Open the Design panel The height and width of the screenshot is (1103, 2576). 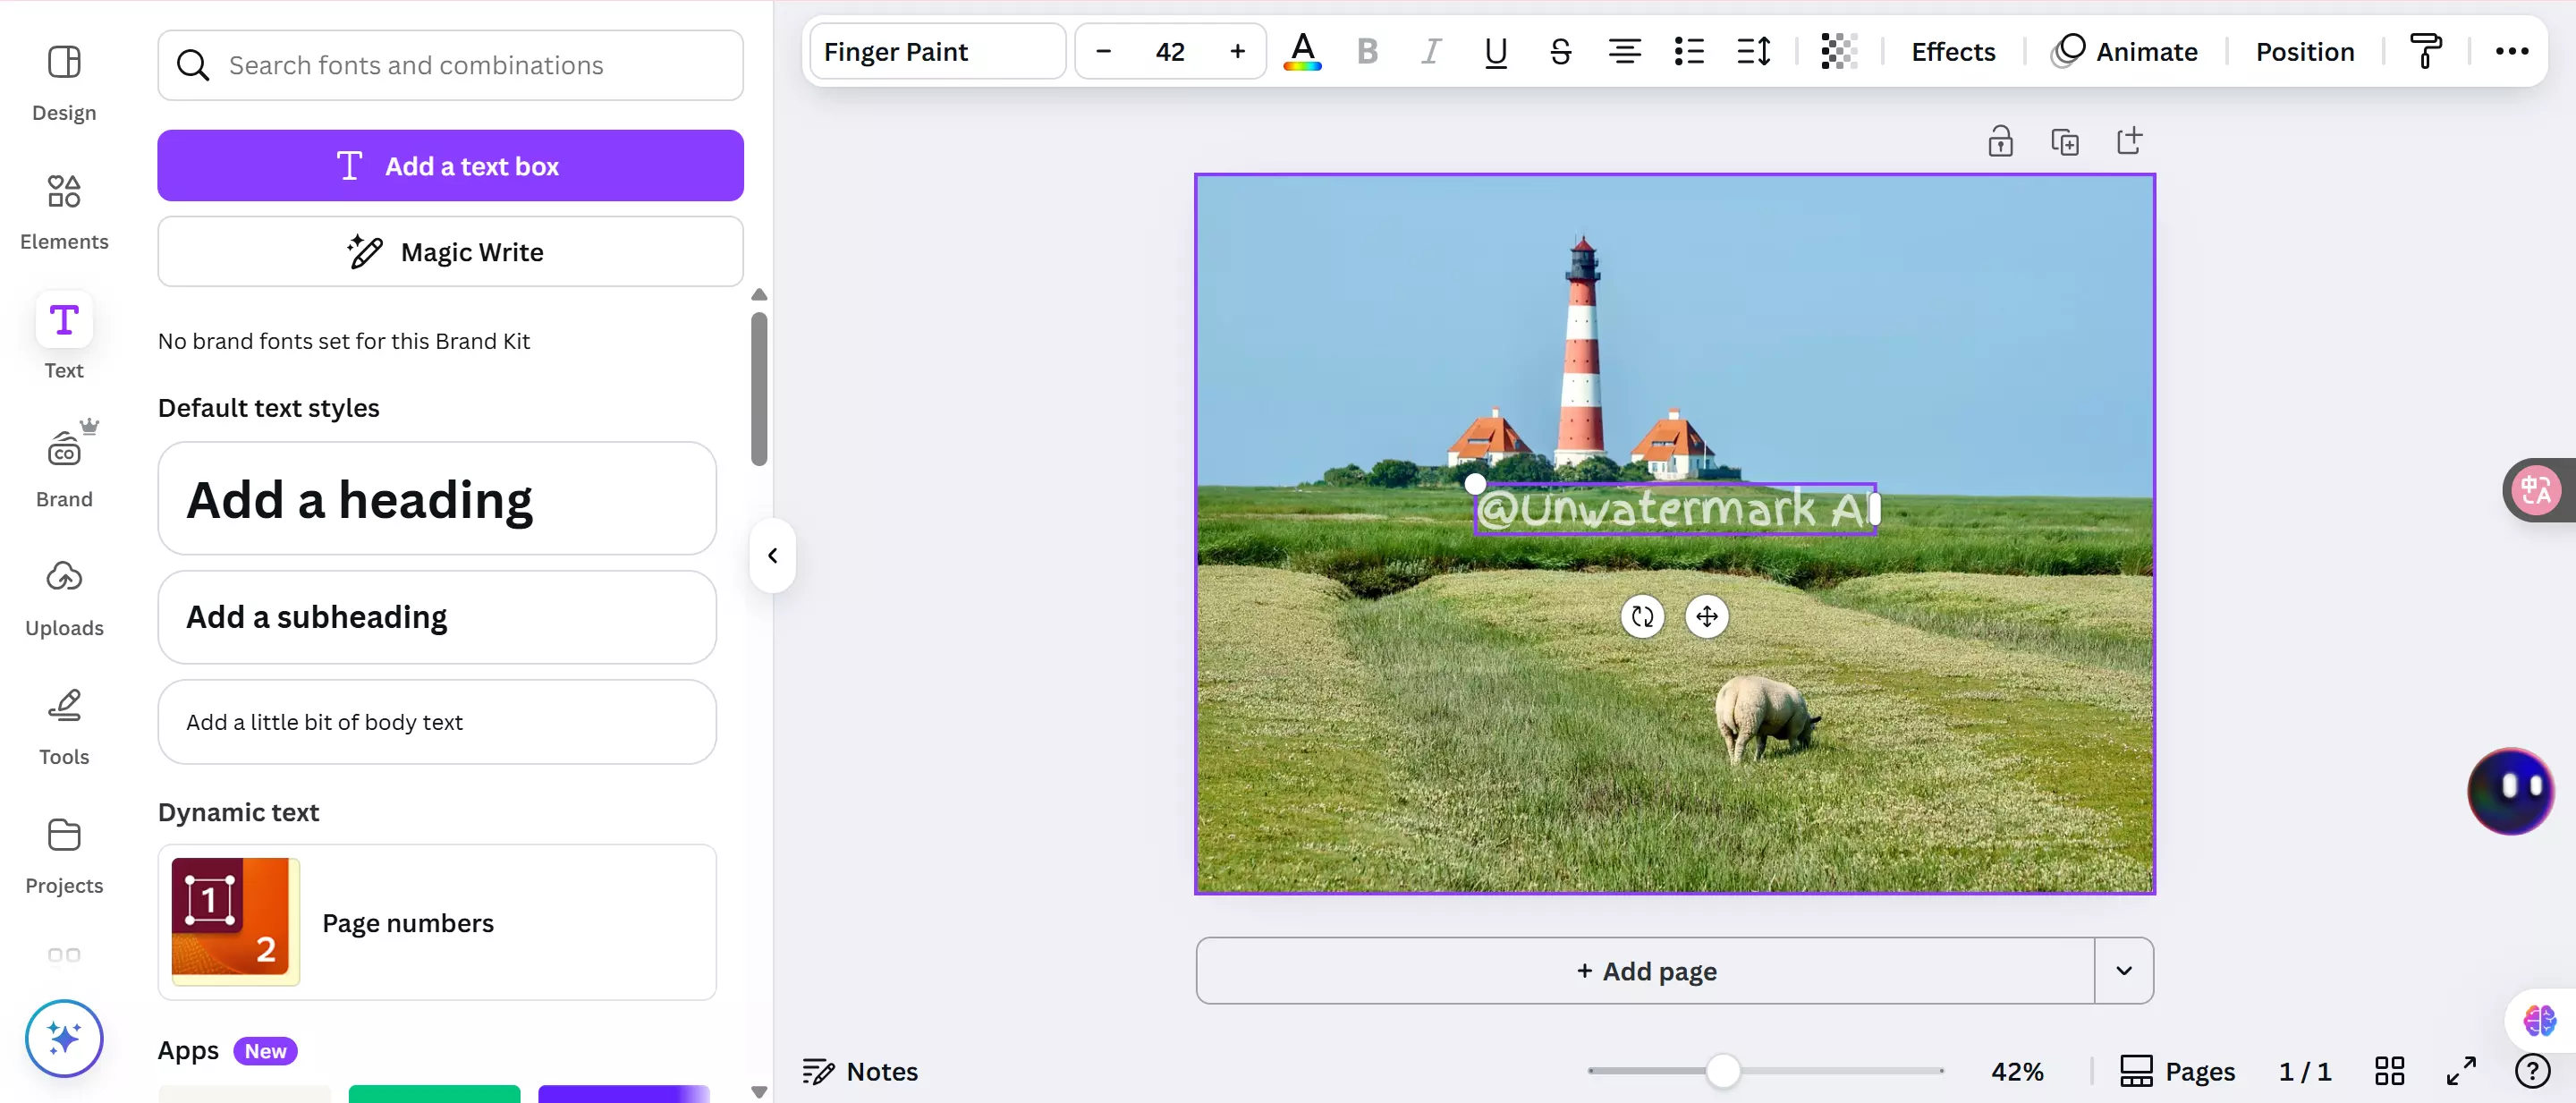[64, 84]
